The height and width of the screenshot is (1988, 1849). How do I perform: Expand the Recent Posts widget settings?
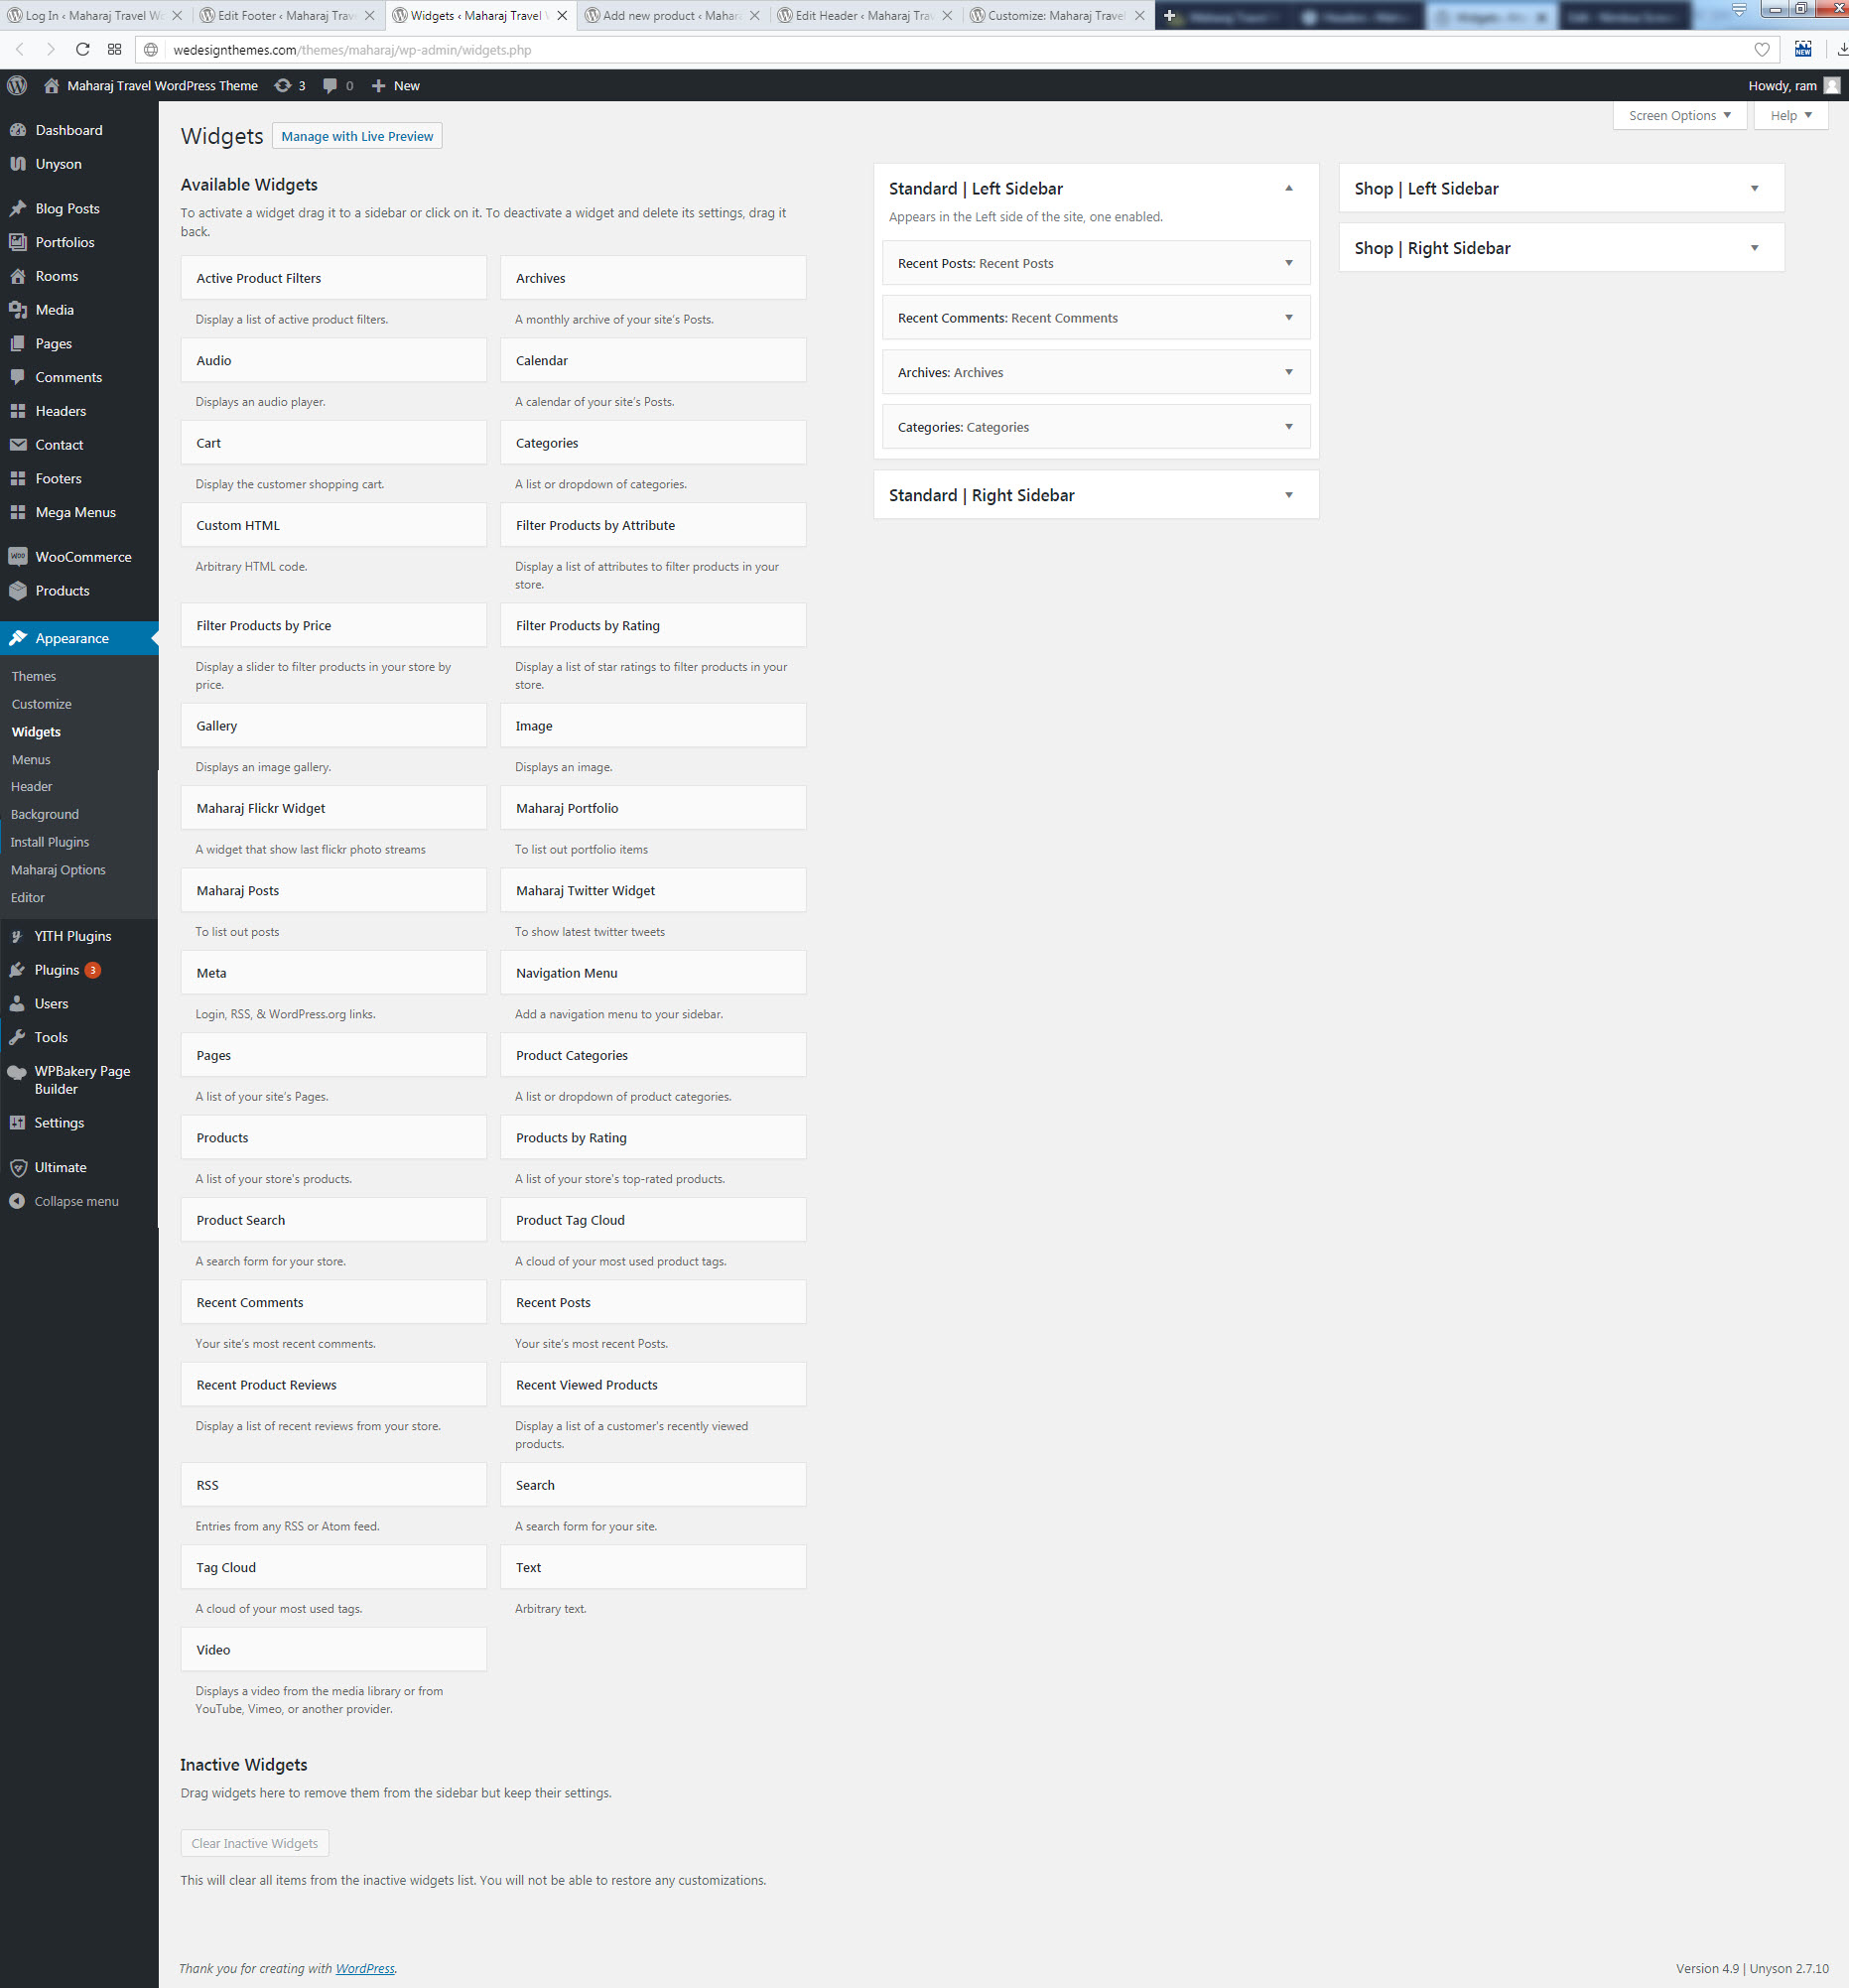[x=1288, y=263]
